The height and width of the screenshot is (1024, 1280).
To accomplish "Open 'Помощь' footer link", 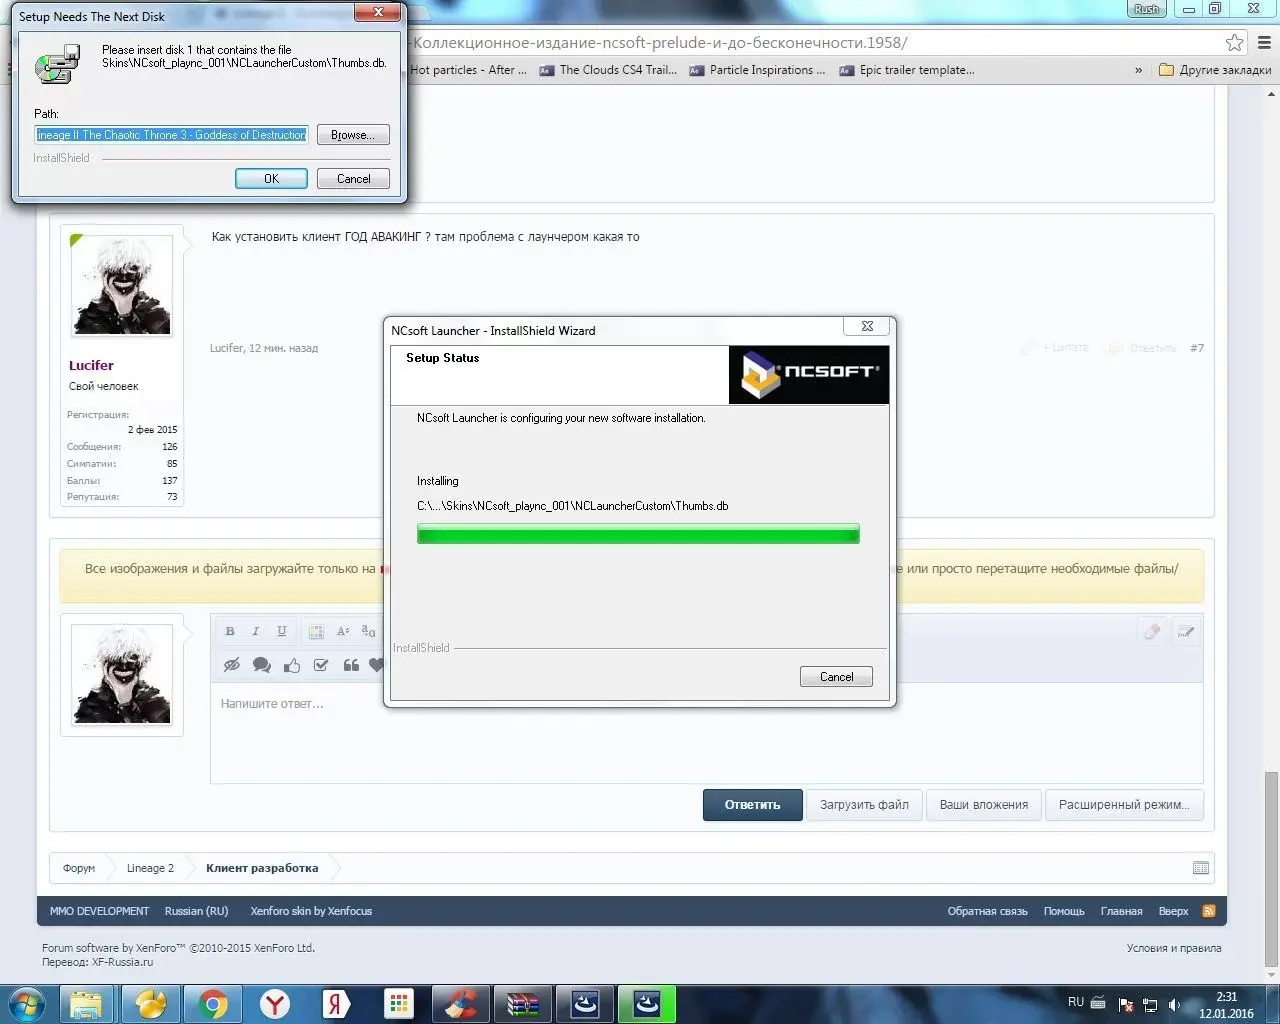I will pos(1064,911).
